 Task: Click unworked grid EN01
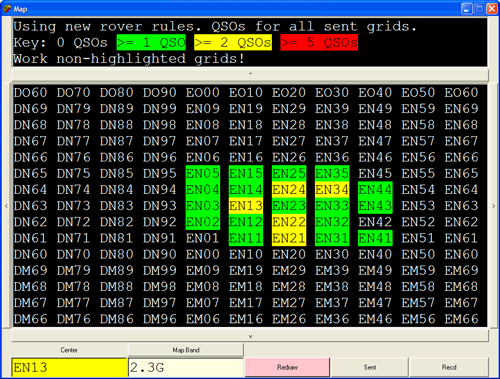click(x=203, y=238)
